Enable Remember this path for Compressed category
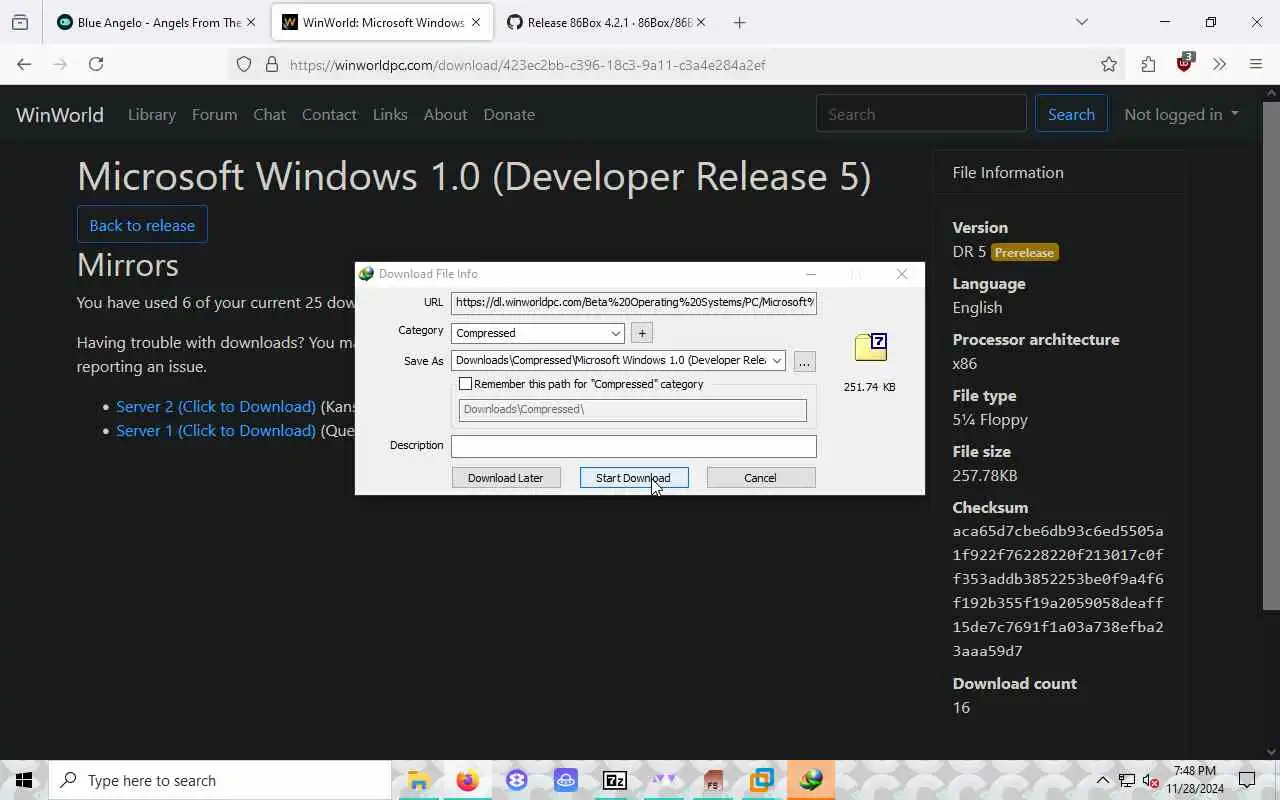Image resolution: width=1280 pixels, height=800 pixels. click(465, 384)
